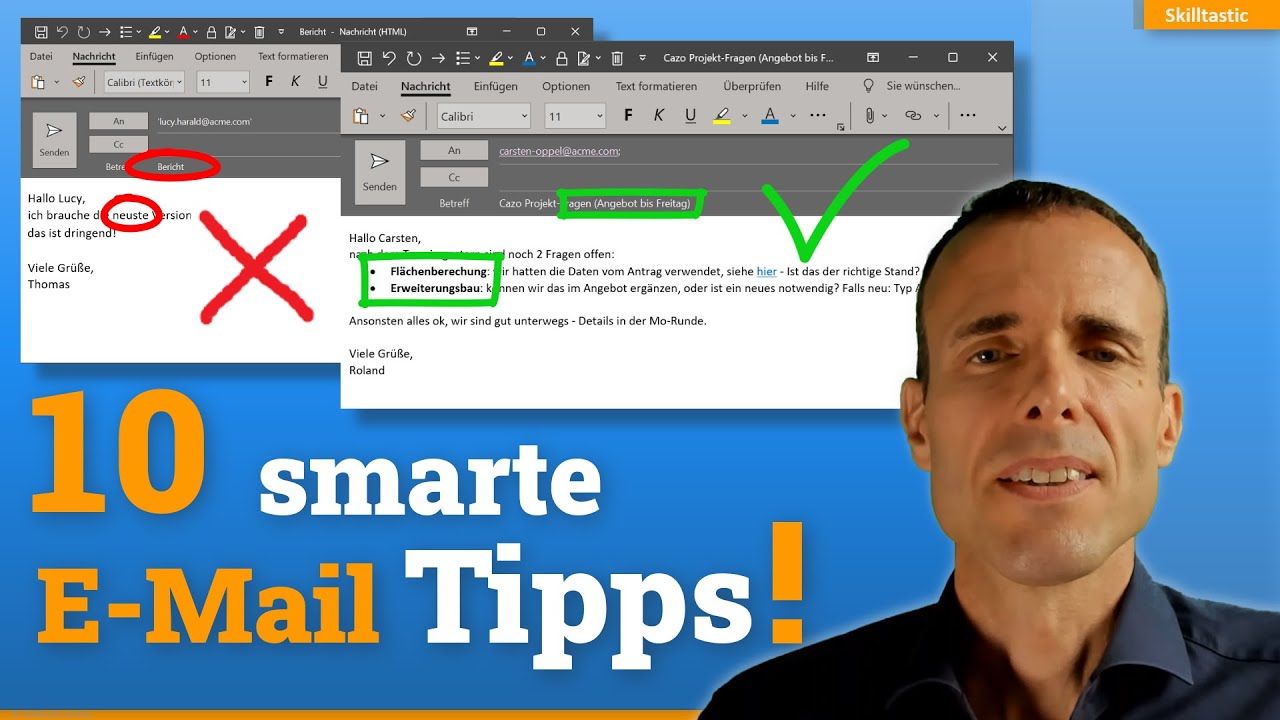The image size is (1280, 720).
Task: Click An button in Bericht window
Action: pos(118,121)
